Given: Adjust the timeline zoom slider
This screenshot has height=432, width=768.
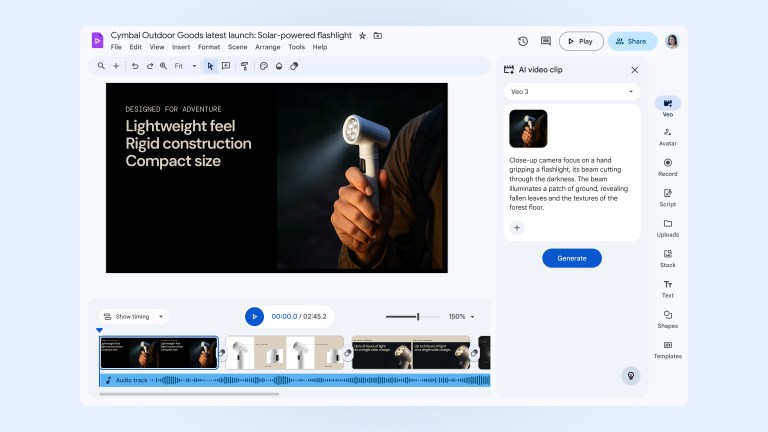Looking at the screenshot, I should click(417, 316).
